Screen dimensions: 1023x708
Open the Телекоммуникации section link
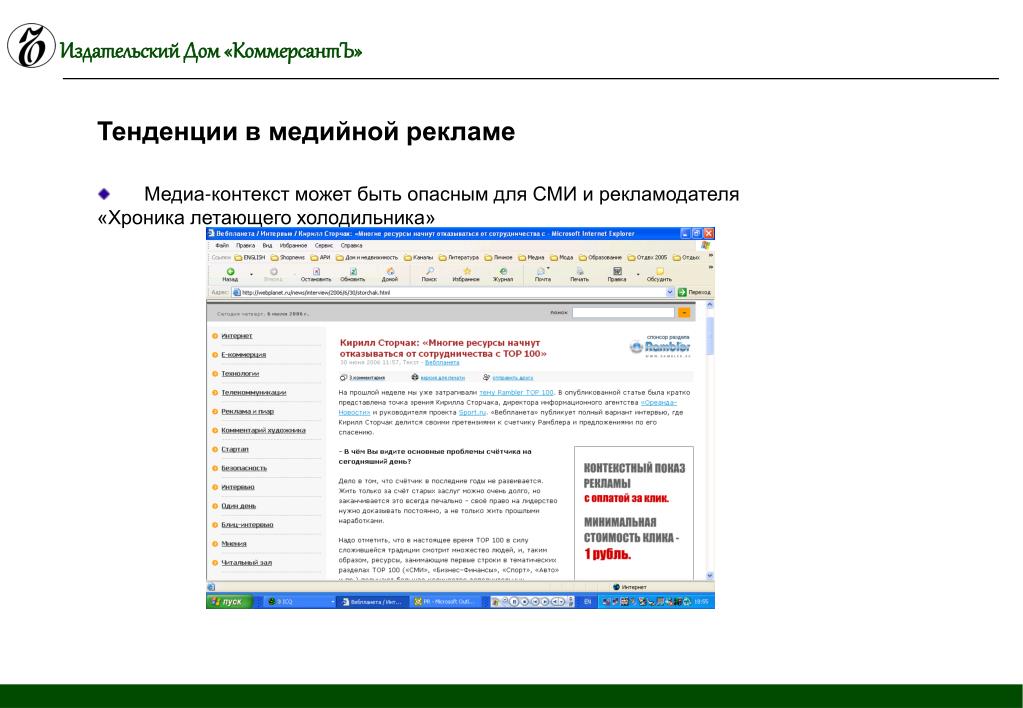point(253,393)
